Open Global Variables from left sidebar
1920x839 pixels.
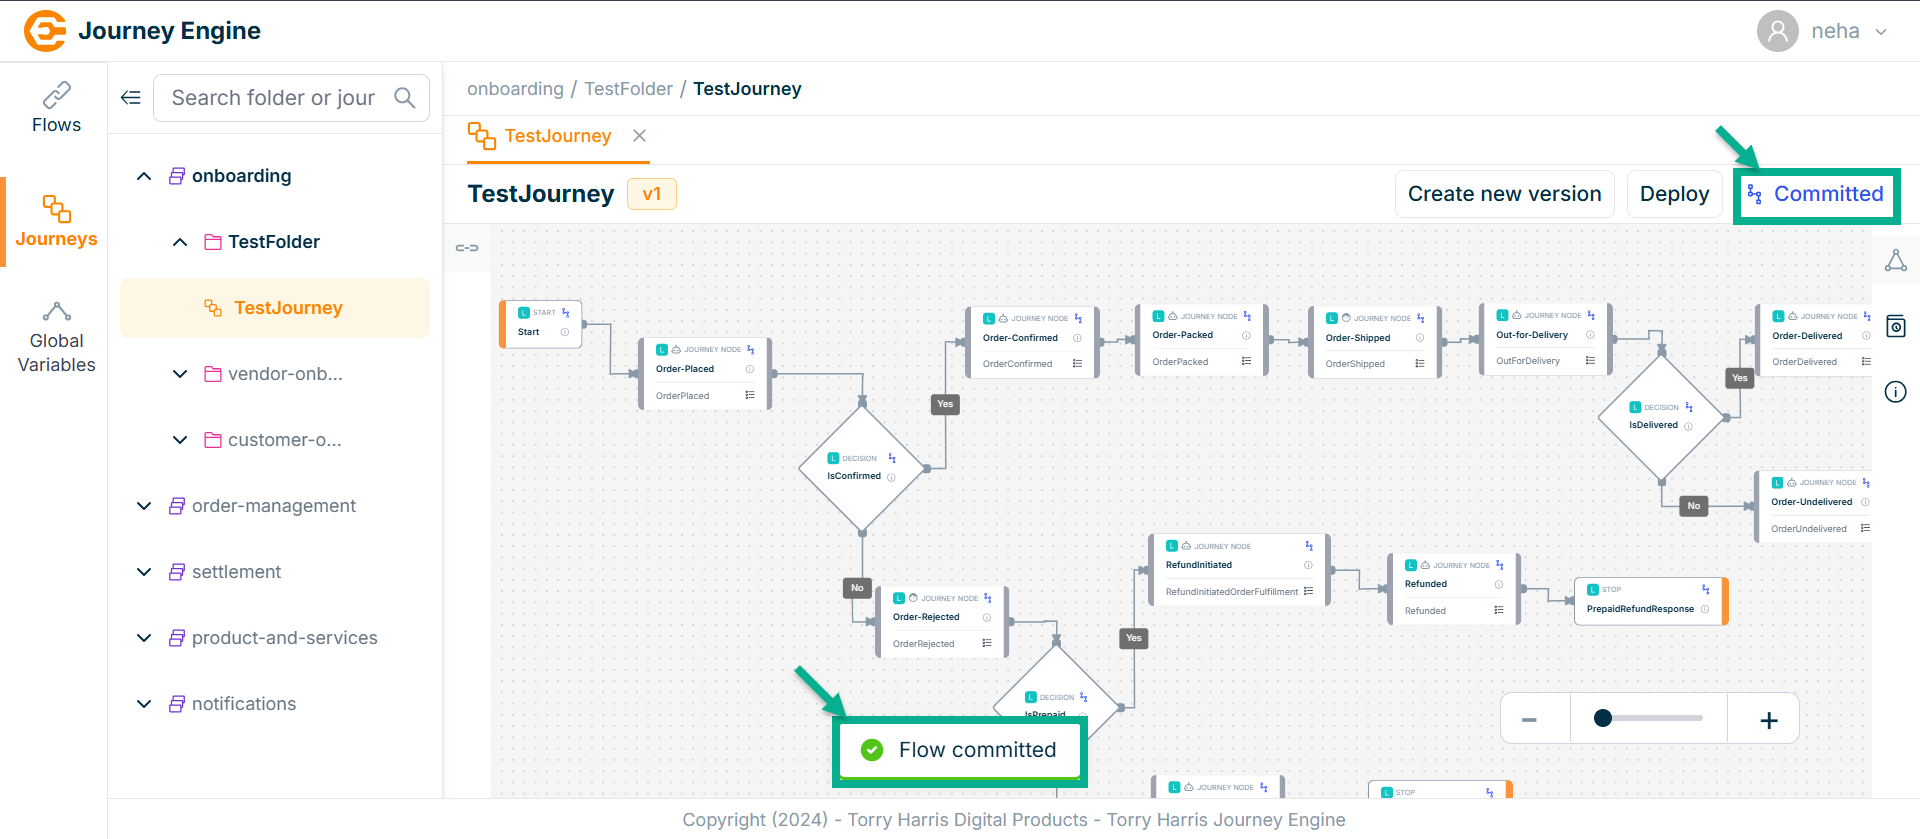pyautogui.click(x=56, y=338)
